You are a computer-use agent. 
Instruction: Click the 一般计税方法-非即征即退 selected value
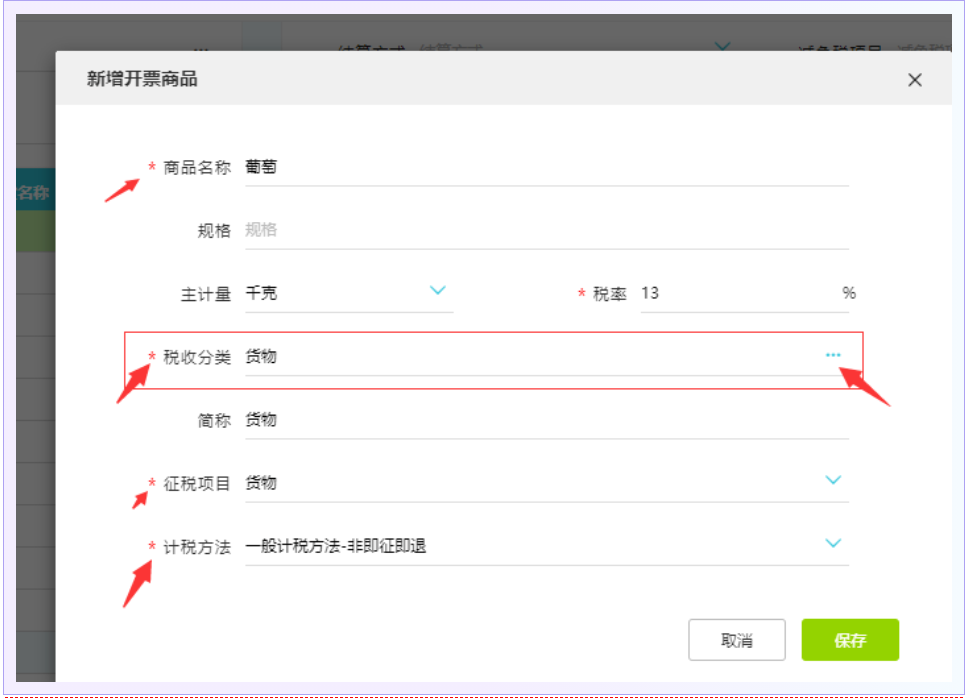pos(336,546)
